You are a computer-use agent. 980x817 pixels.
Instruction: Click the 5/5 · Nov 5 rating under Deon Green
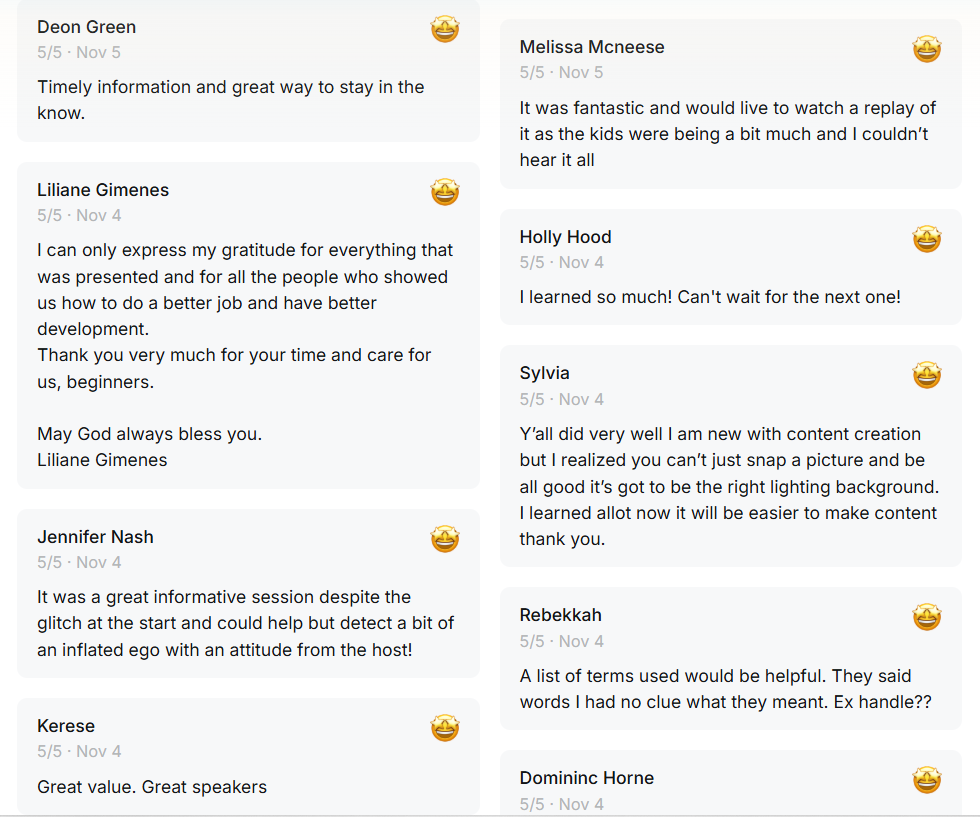pos(79,52)
